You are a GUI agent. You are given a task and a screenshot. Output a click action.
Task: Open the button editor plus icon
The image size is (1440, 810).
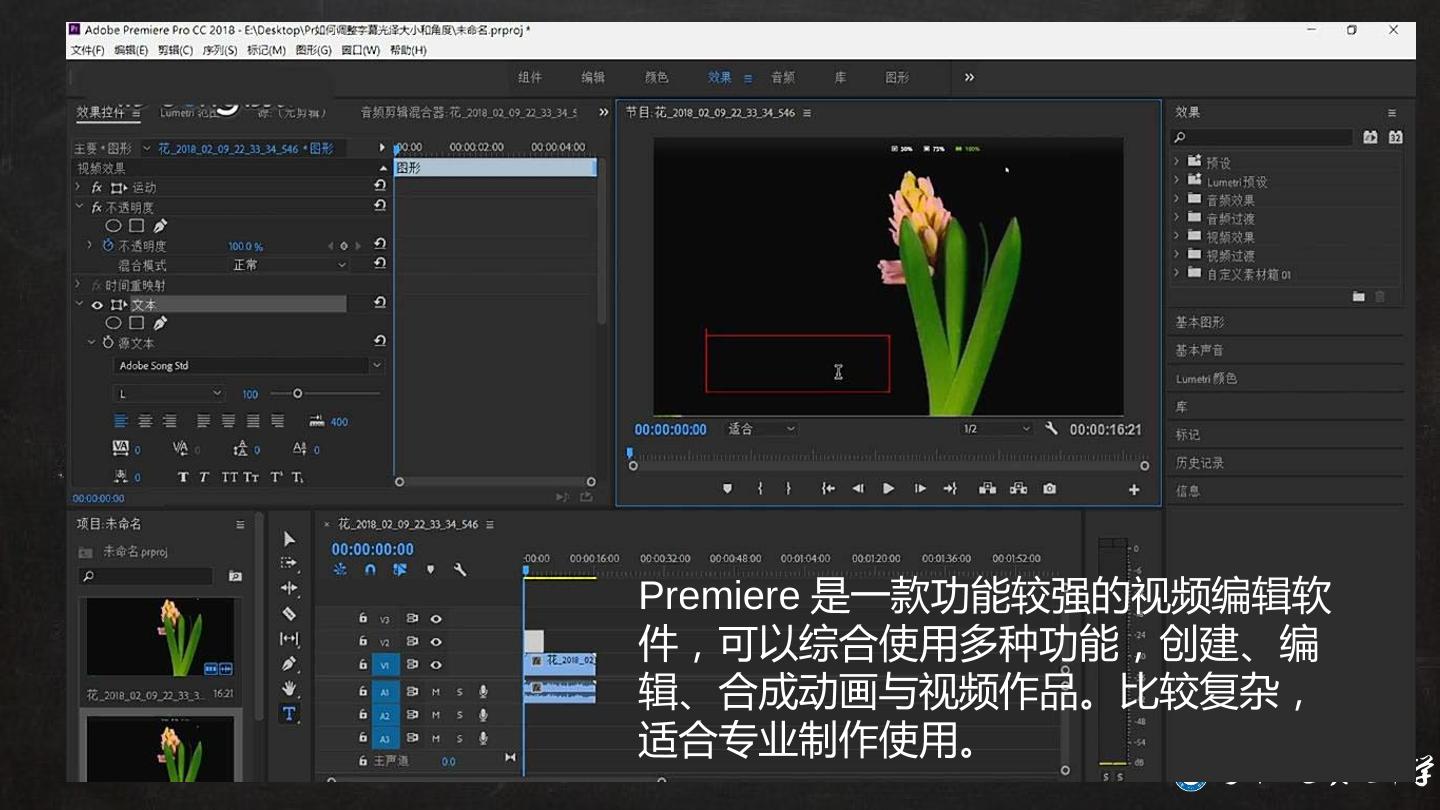tap(1134, 490)
